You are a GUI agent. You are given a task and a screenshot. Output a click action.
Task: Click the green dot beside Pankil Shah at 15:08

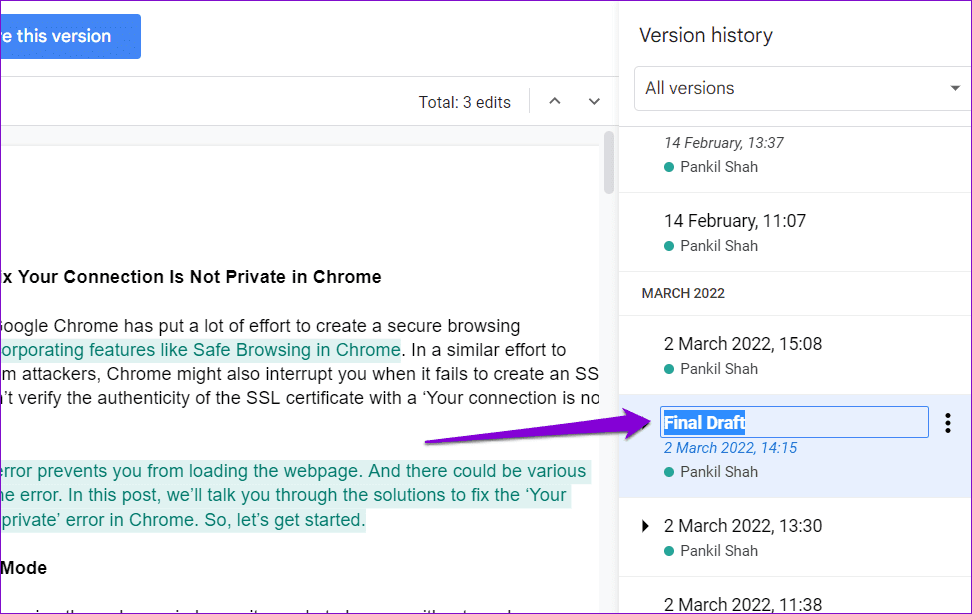point(669,369)
